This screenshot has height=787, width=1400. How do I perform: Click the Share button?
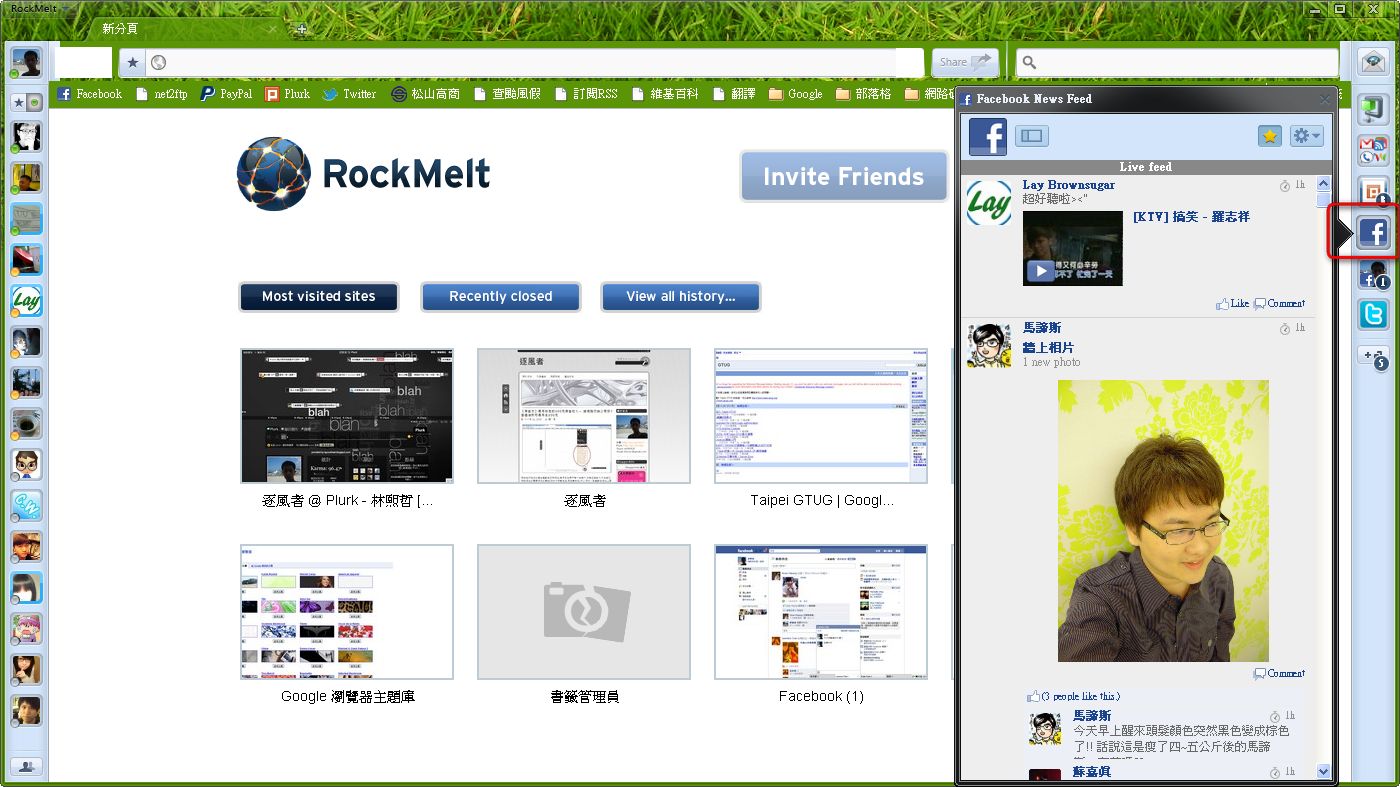coord(965,62)
